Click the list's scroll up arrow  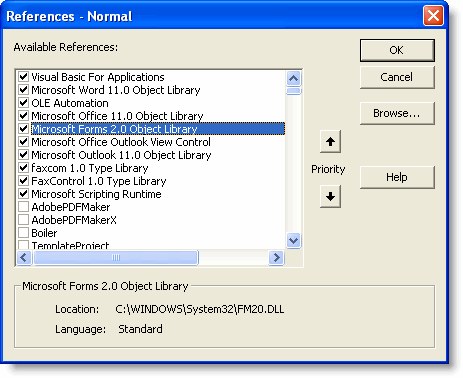293,78
